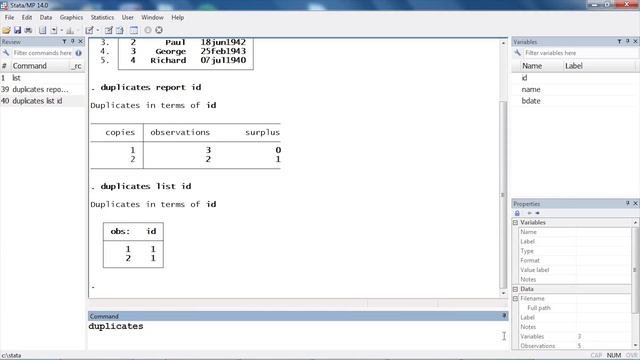Click the Break toolbar icon
The image size is (640, 360).
click(159, 30)
